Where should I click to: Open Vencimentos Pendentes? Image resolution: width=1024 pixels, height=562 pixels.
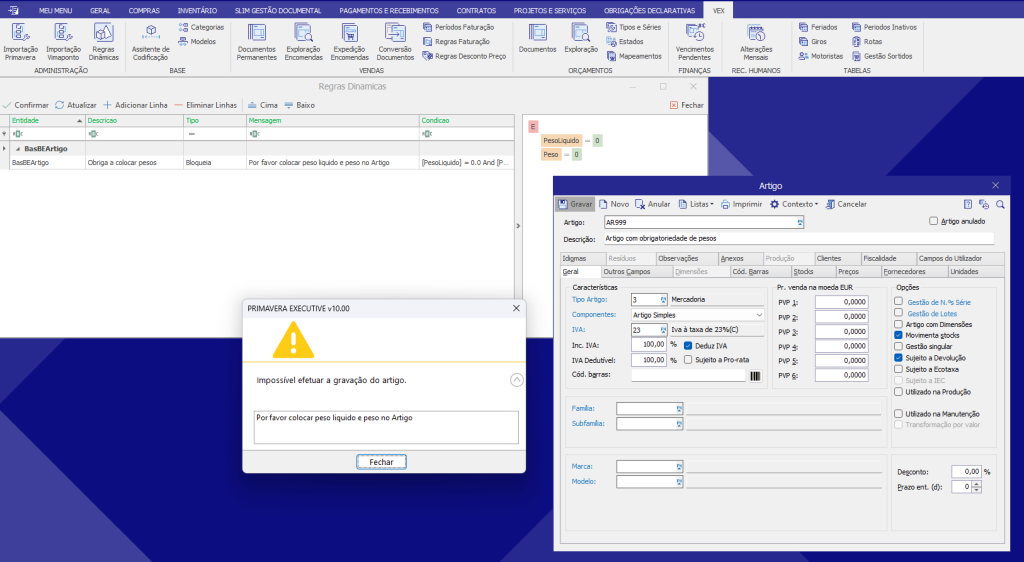(x=694, y=42)
